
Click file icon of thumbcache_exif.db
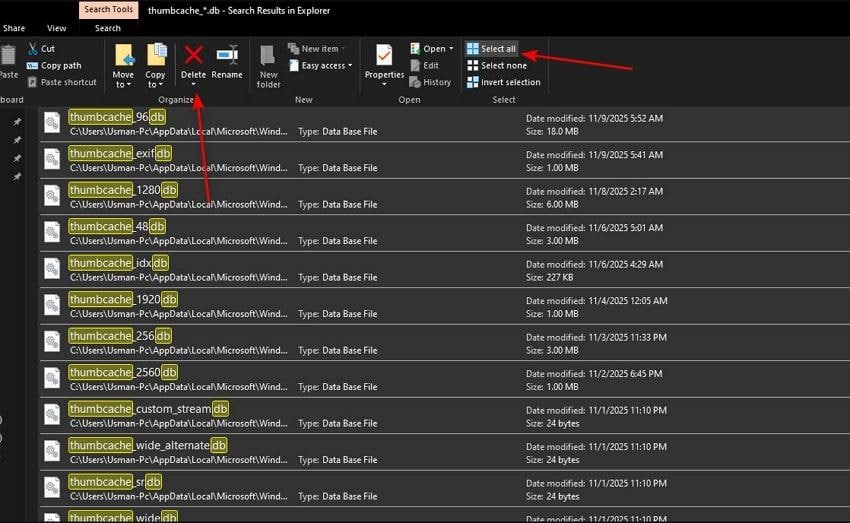point(52,159)
